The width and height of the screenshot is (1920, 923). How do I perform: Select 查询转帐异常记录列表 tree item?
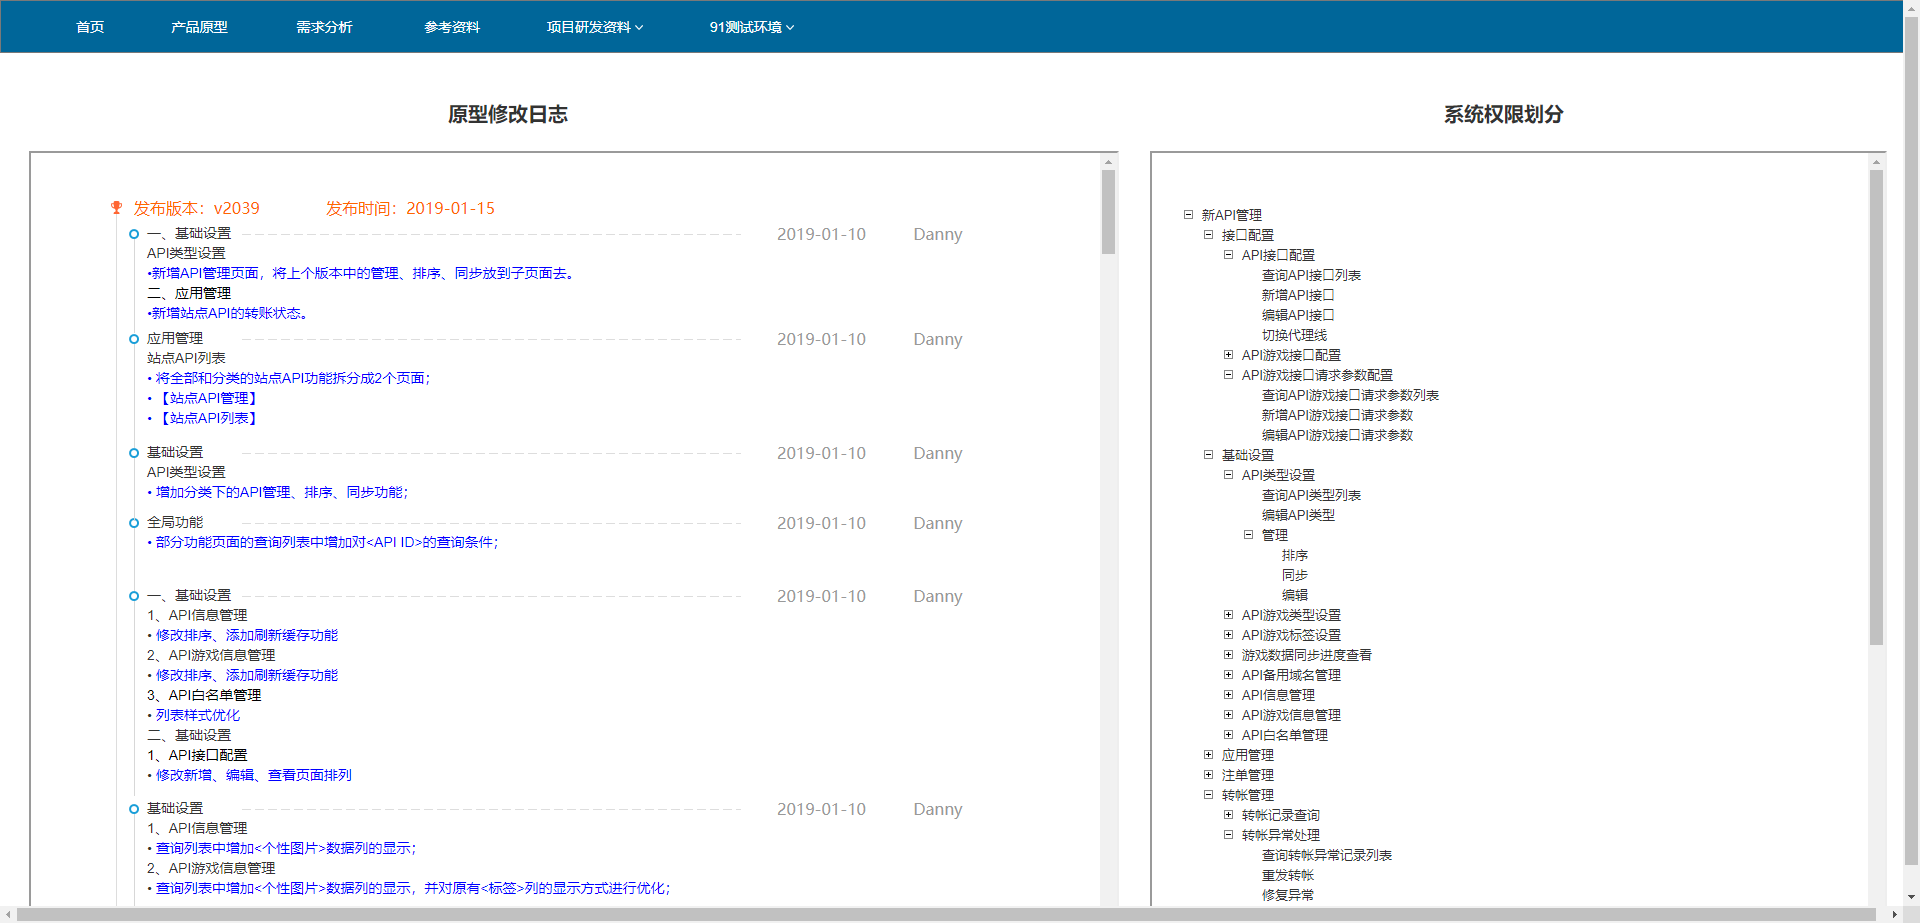pyautogui.click(x=1327, y=855)
